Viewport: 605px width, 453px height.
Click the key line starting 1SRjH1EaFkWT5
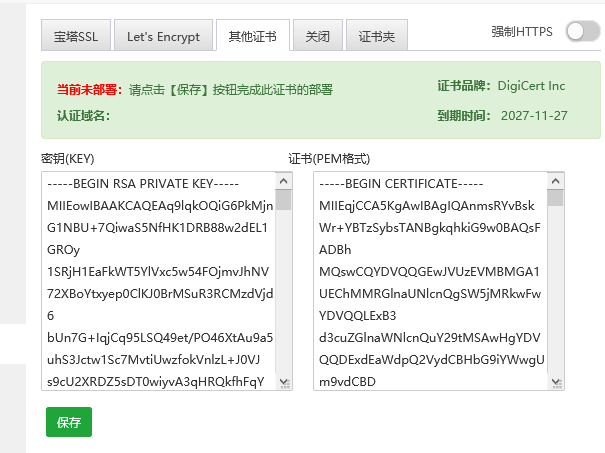click(x=158, y=272)
